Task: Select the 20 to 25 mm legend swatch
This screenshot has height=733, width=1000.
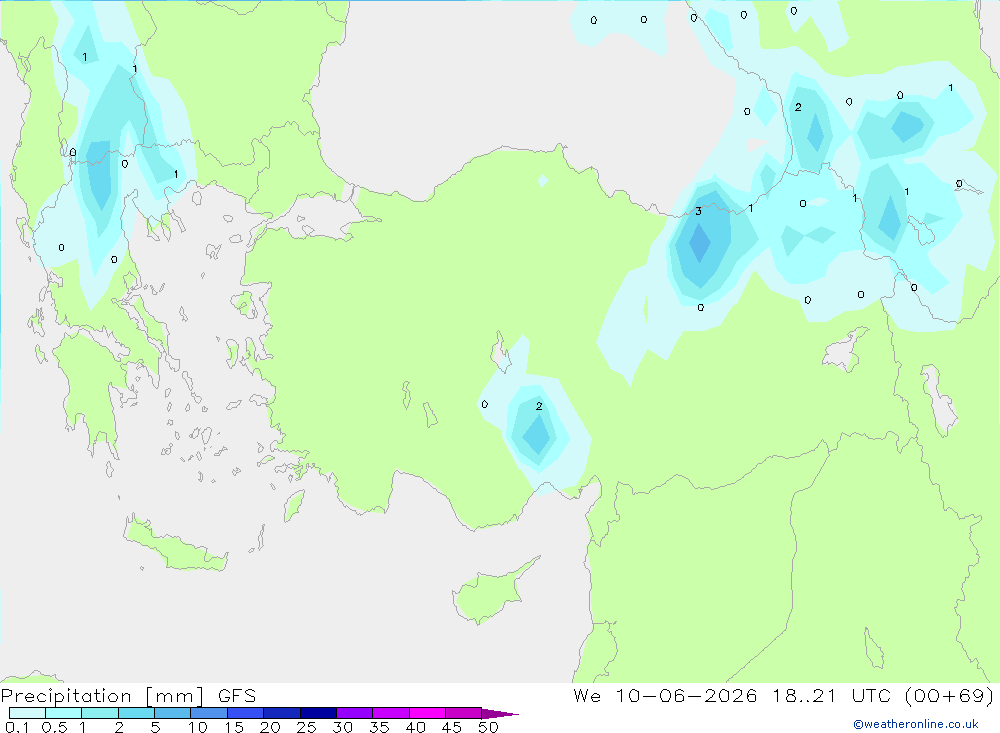Action: tap(282, 713)
